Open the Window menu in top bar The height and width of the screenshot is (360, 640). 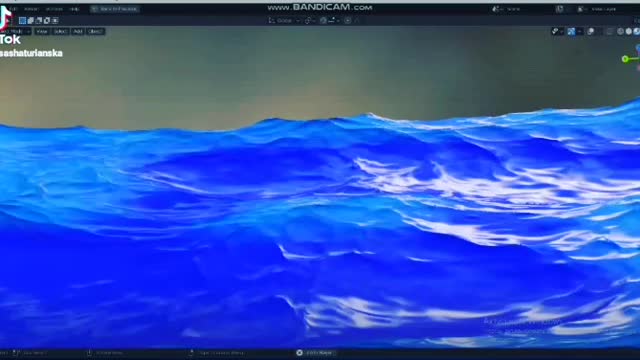tap(54, 9)
